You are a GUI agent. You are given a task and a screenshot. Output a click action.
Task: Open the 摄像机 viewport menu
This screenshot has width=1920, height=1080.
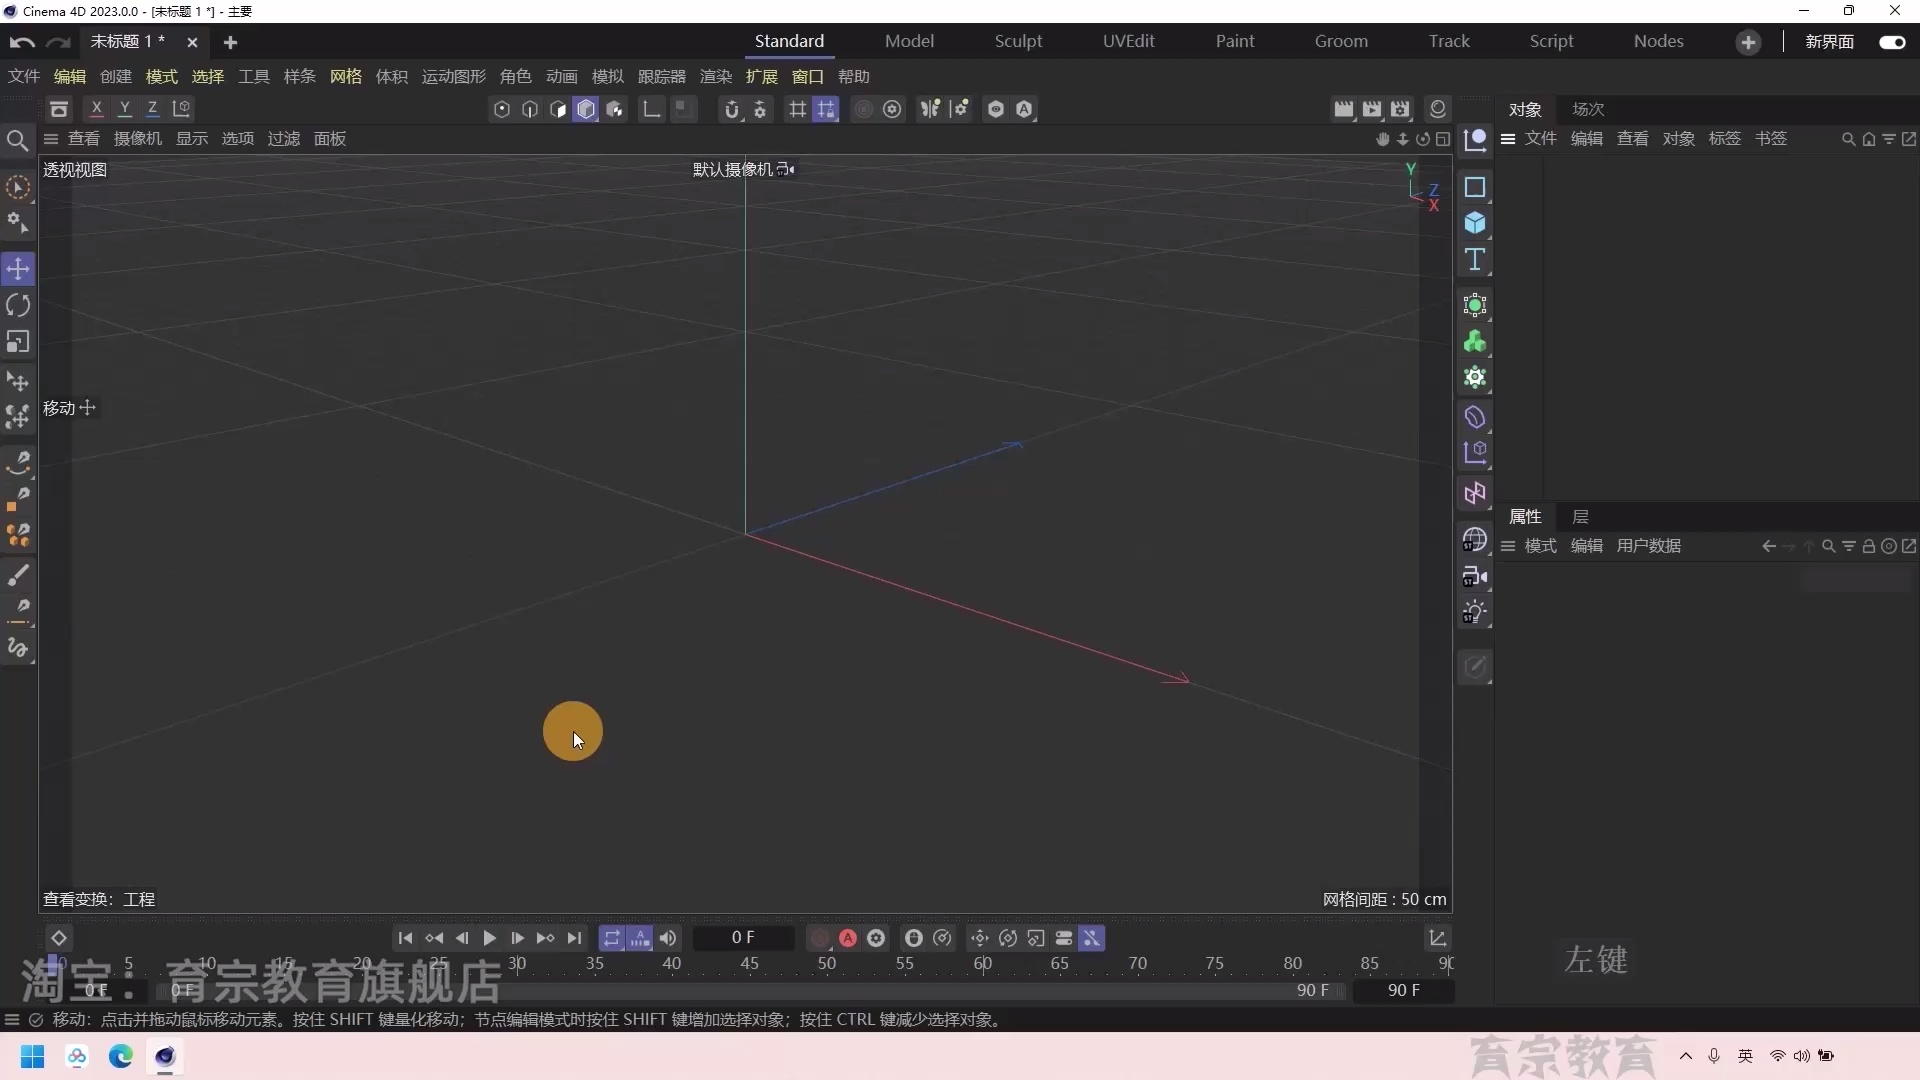pos(137,139)
